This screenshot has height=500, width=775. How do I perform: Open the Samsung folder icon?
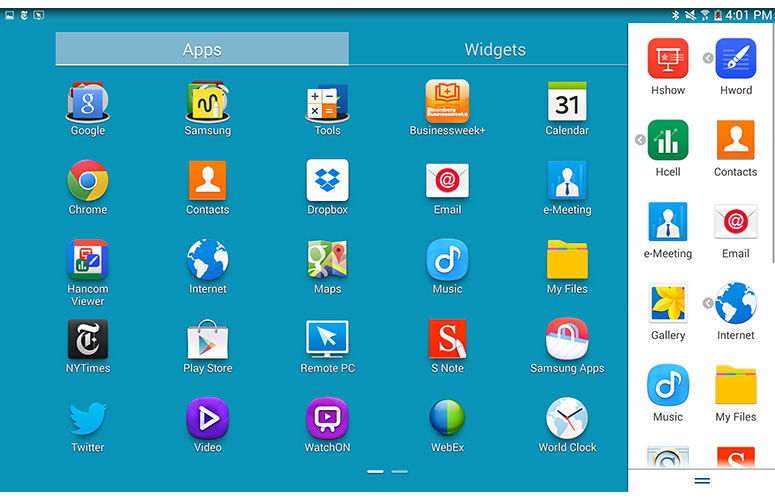pos(208,102)
